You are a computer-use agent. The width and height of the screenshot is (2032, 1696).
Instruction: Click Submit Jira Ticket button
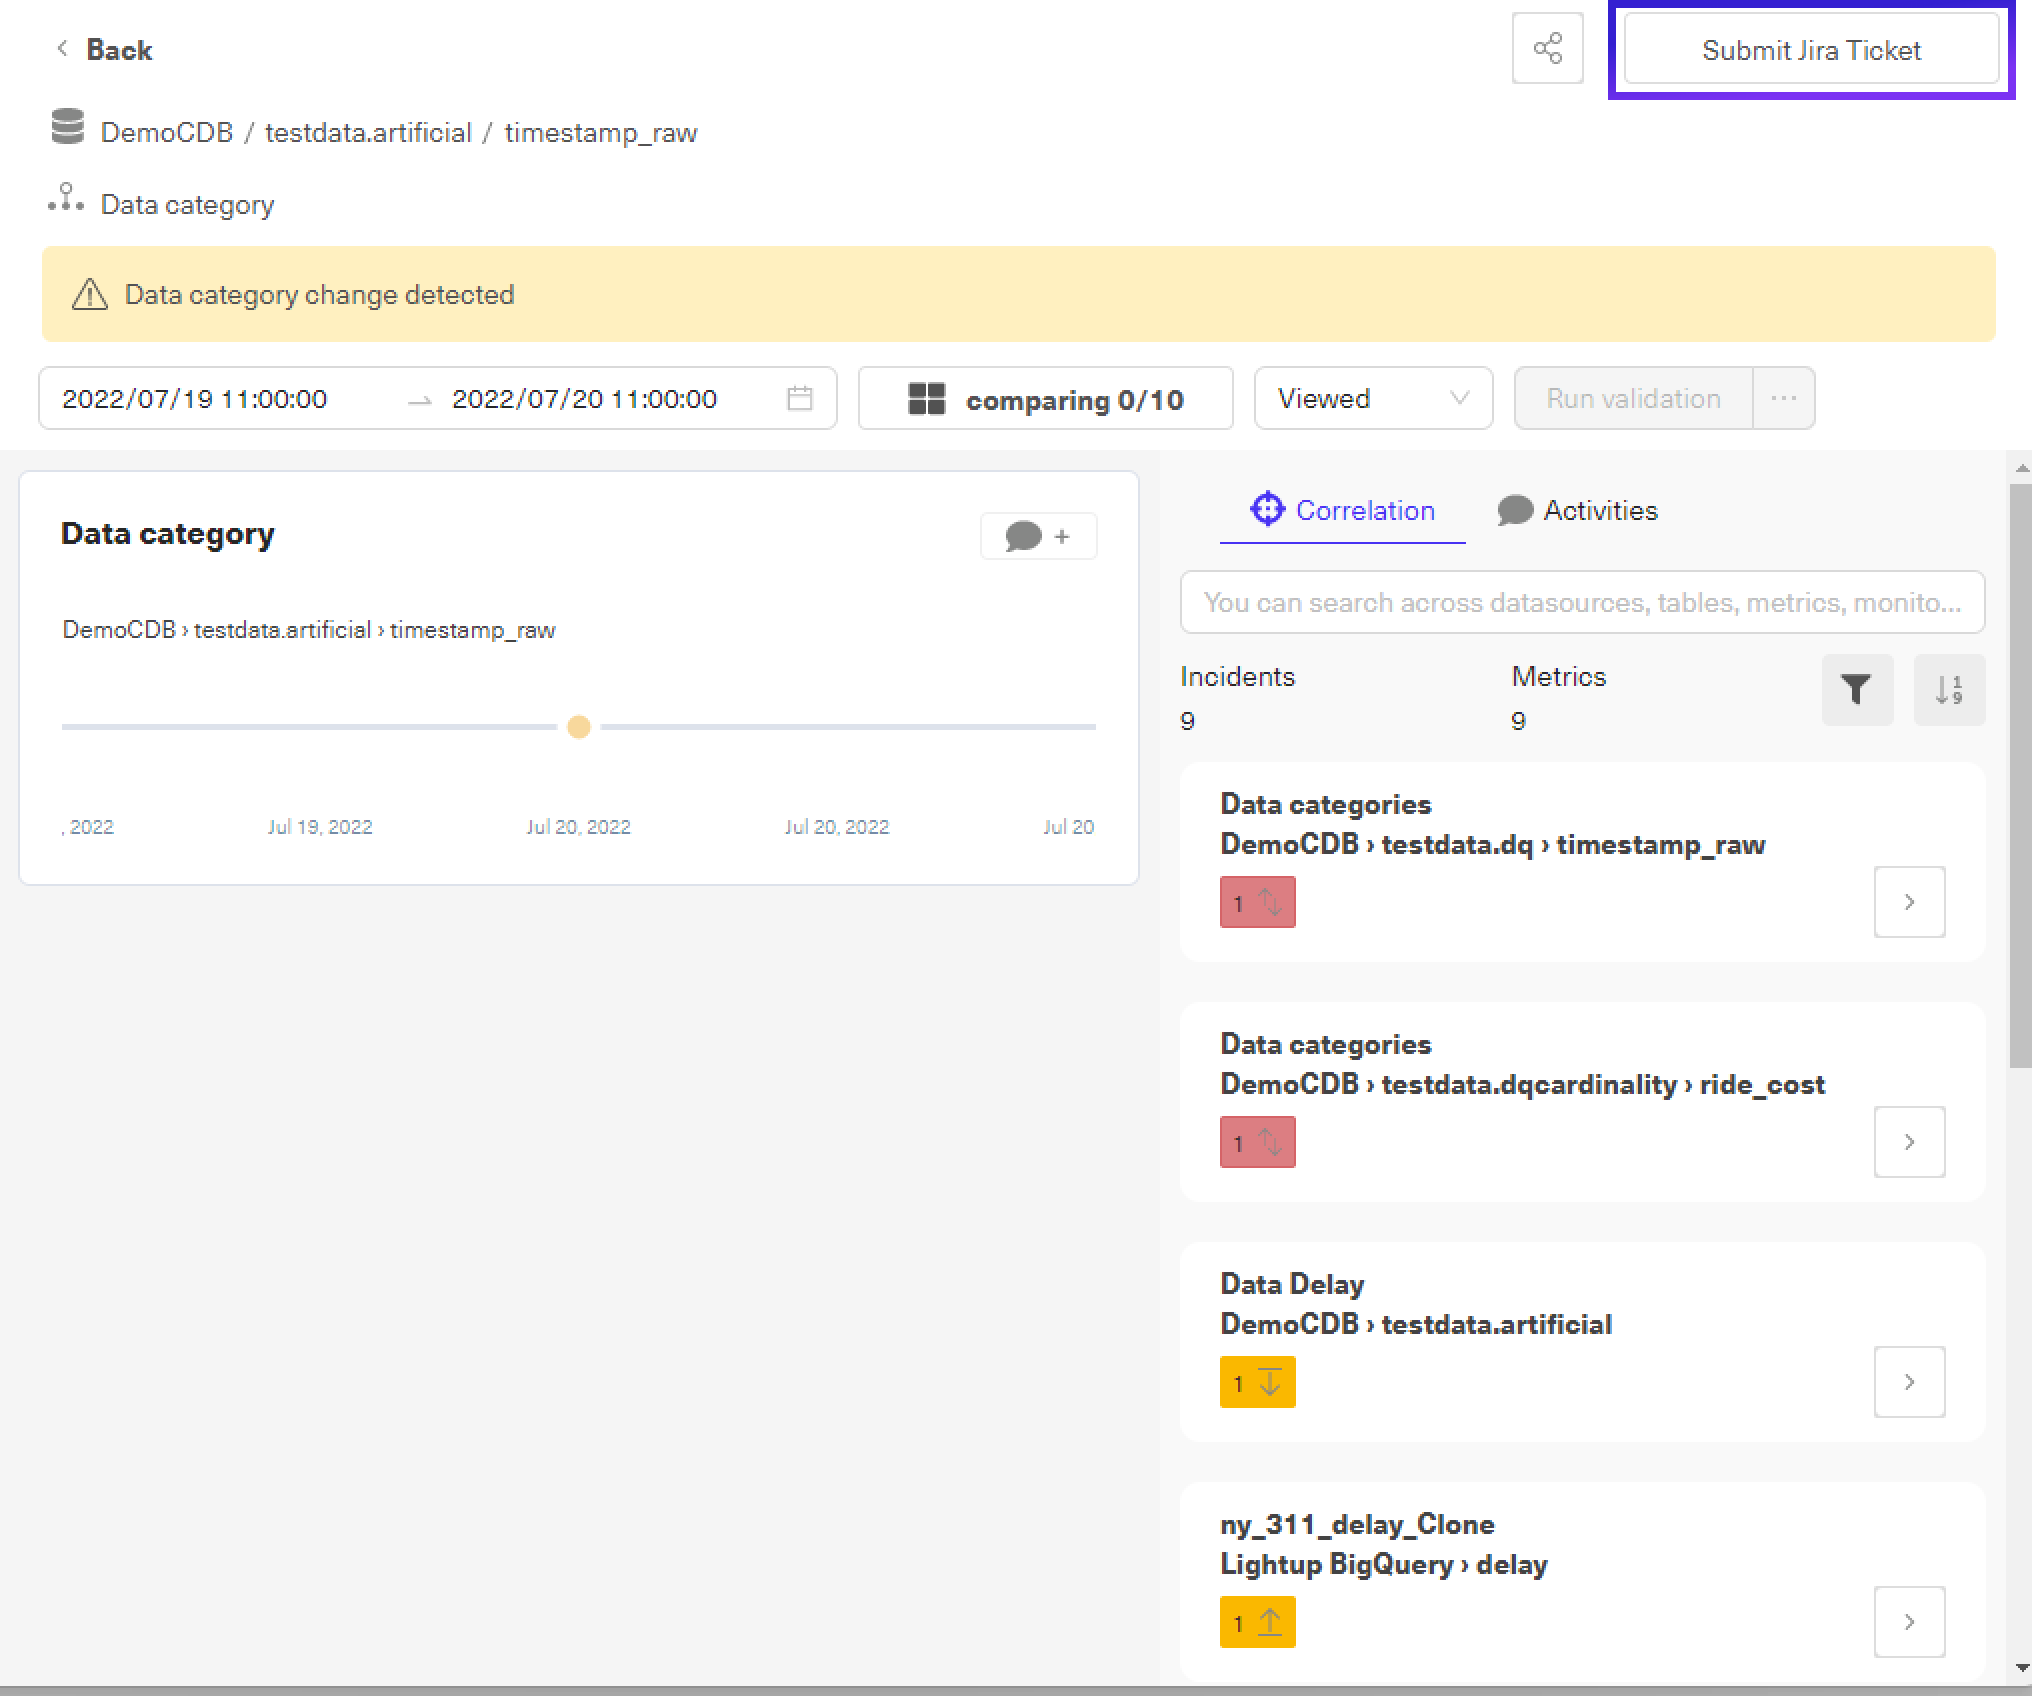tap(1810, 50)
